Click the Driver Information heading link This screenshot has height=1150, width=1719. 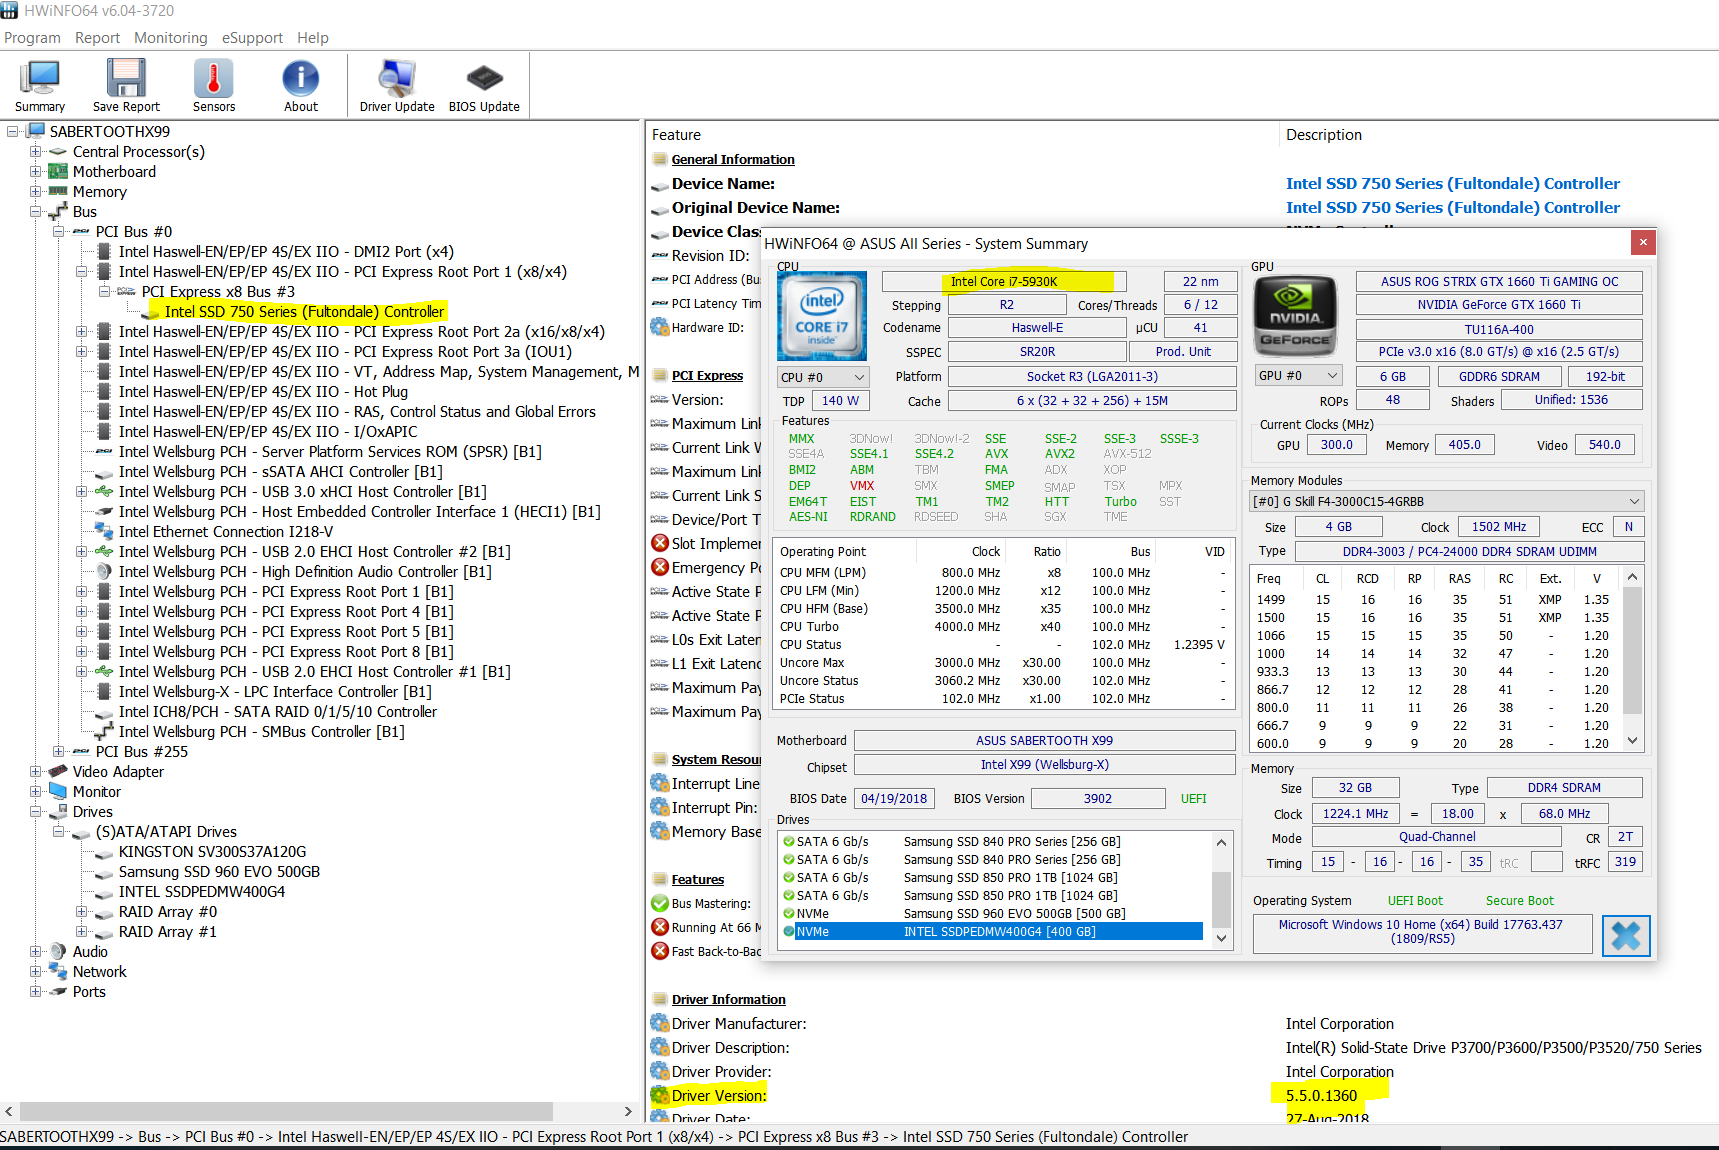click(x=728, y=999)
